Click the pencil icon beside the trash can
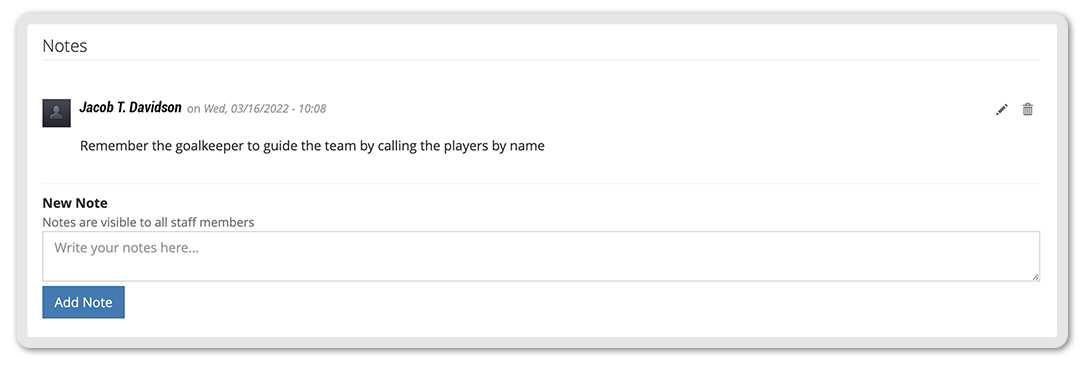Viewport: 1090px width, 375px height. coord(1001,109)
